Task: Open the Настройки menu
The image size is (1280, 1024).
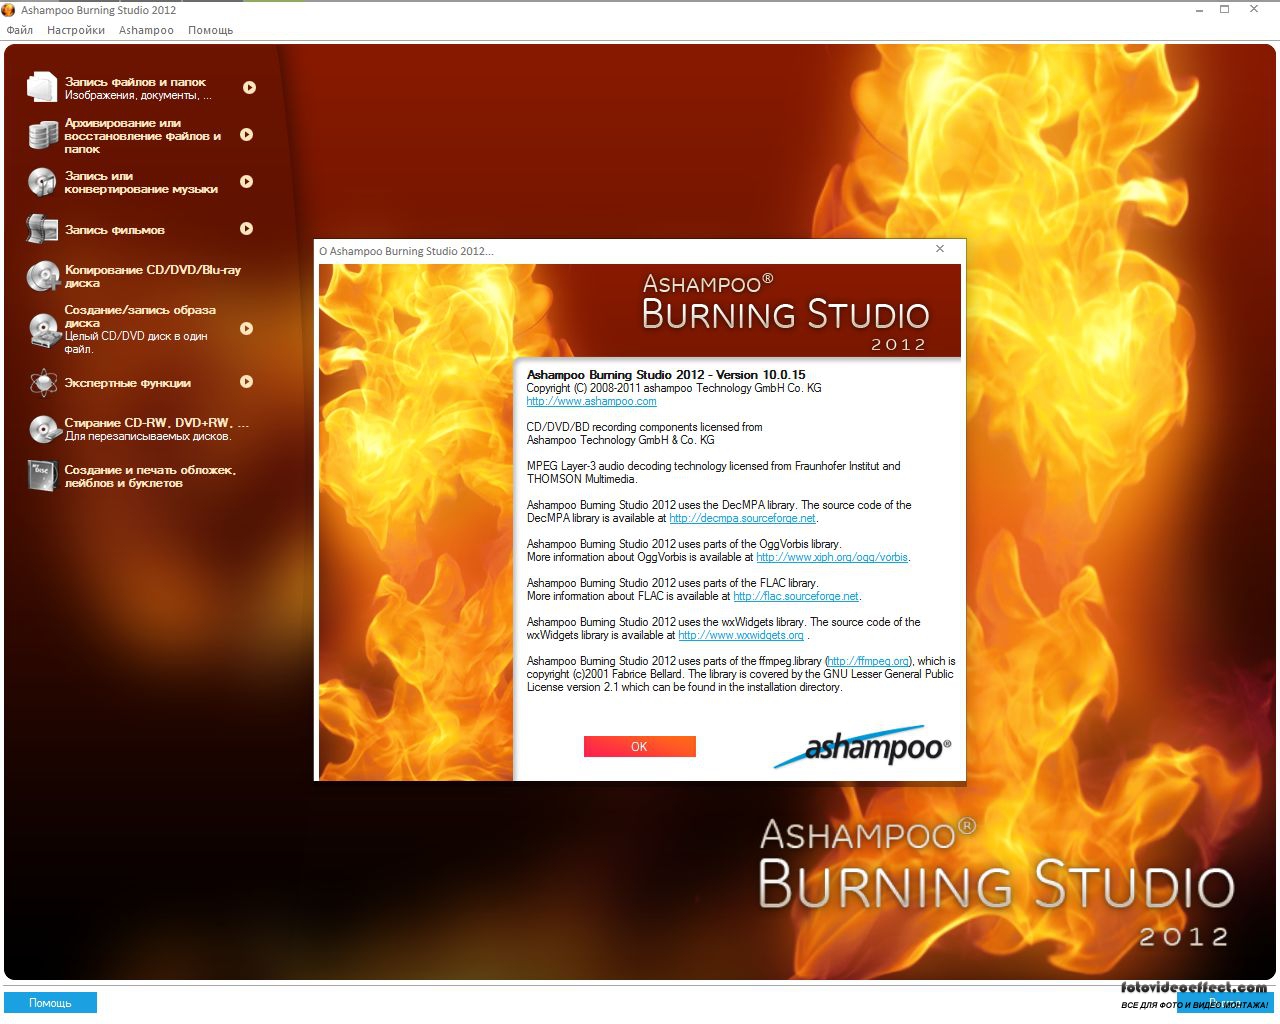Action: pyautogui.click(x=76, y=30)
